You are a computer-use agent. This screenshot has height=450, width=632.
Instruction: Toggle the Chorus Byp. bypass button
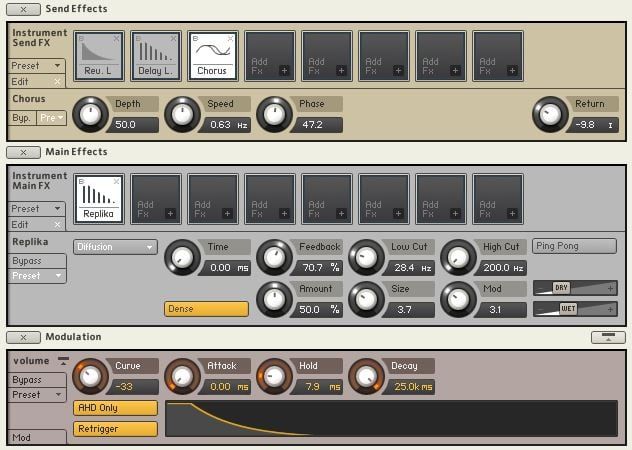[21, 118]
